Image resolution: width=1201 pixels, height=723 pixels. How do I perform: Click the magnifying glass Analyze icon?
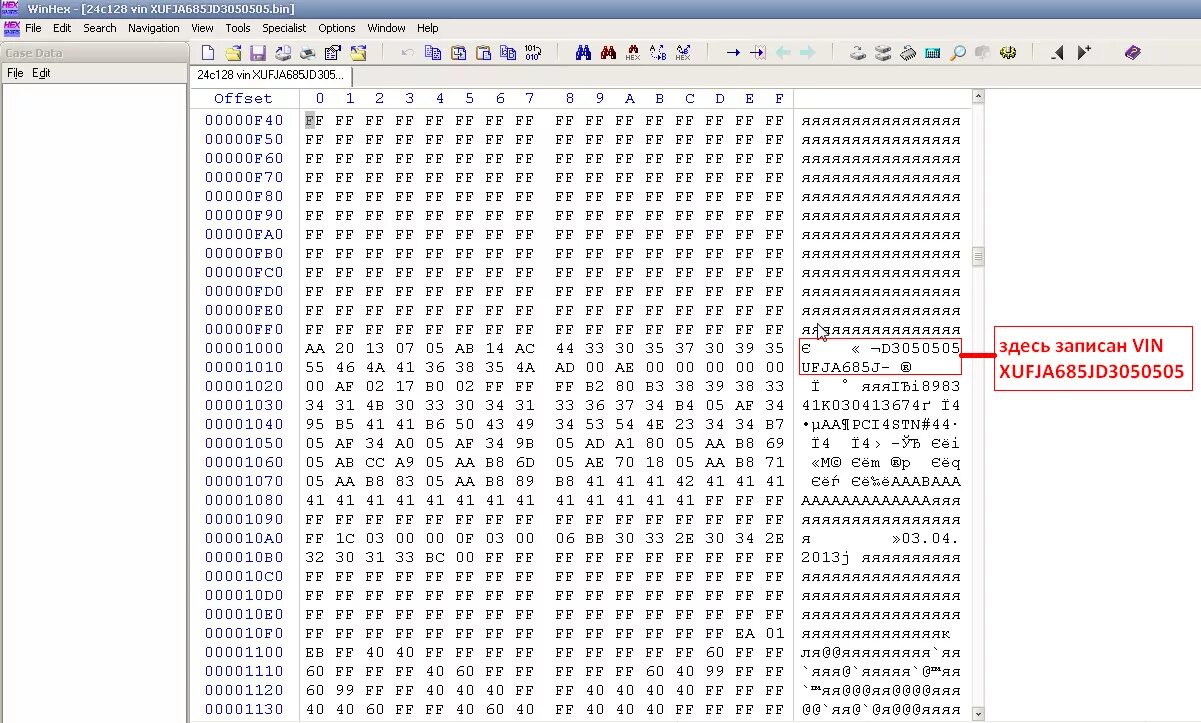958,53
